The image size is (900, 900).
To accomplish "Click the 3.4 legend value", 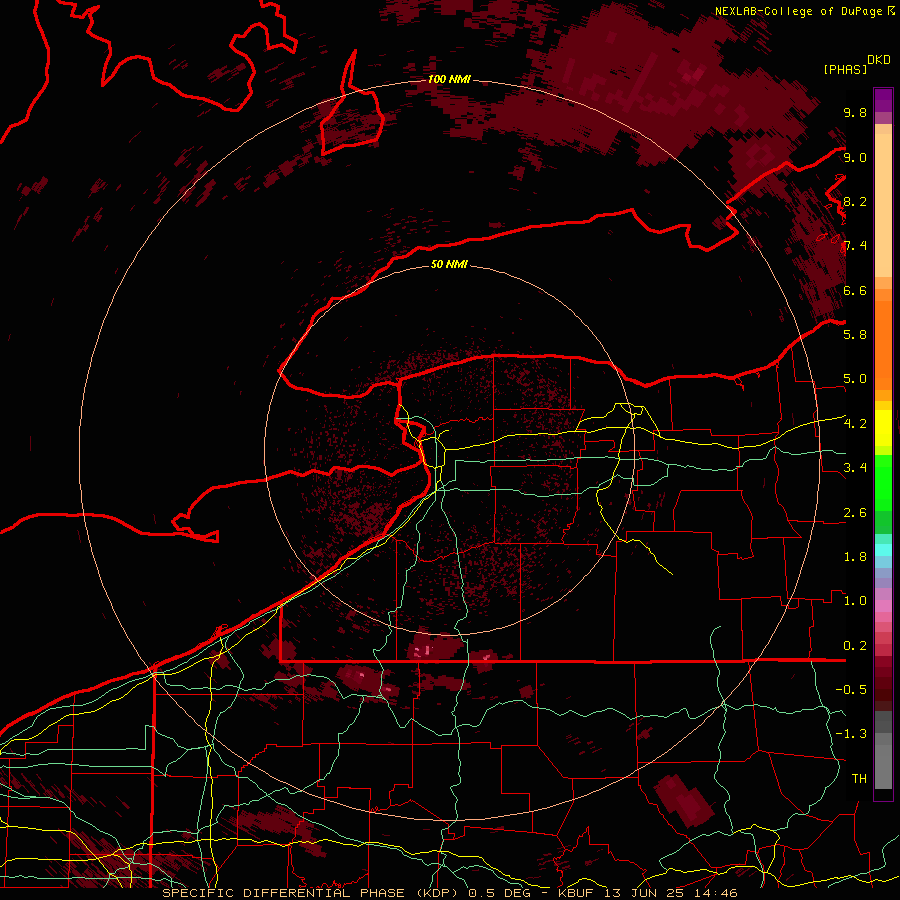I will pyautogui.click(x=855, y=467).
